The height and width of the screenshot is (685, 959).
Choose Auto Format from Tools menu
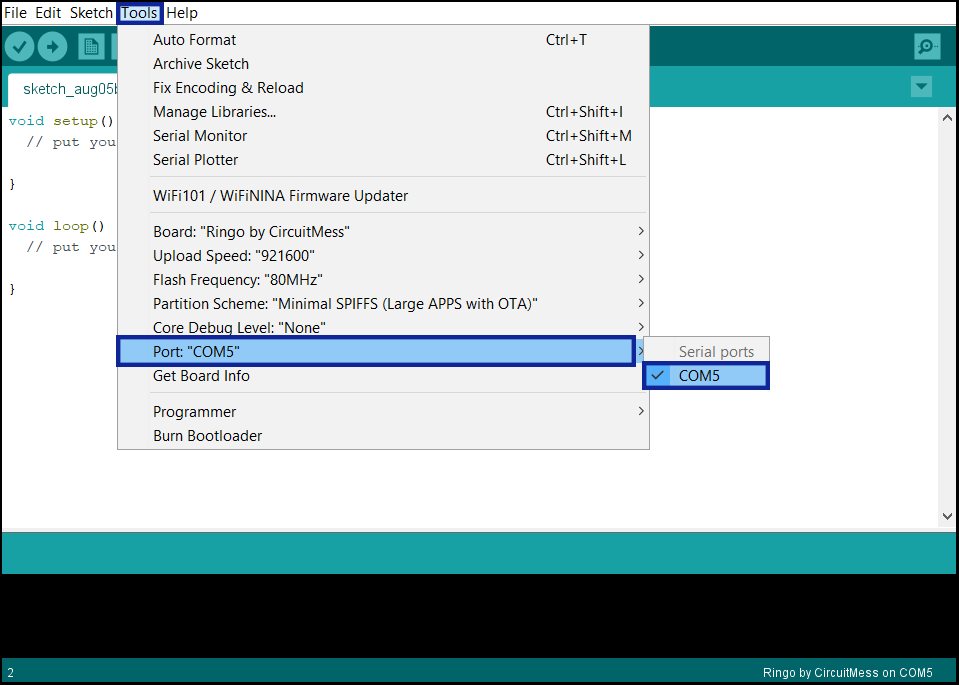pos(195,40)
